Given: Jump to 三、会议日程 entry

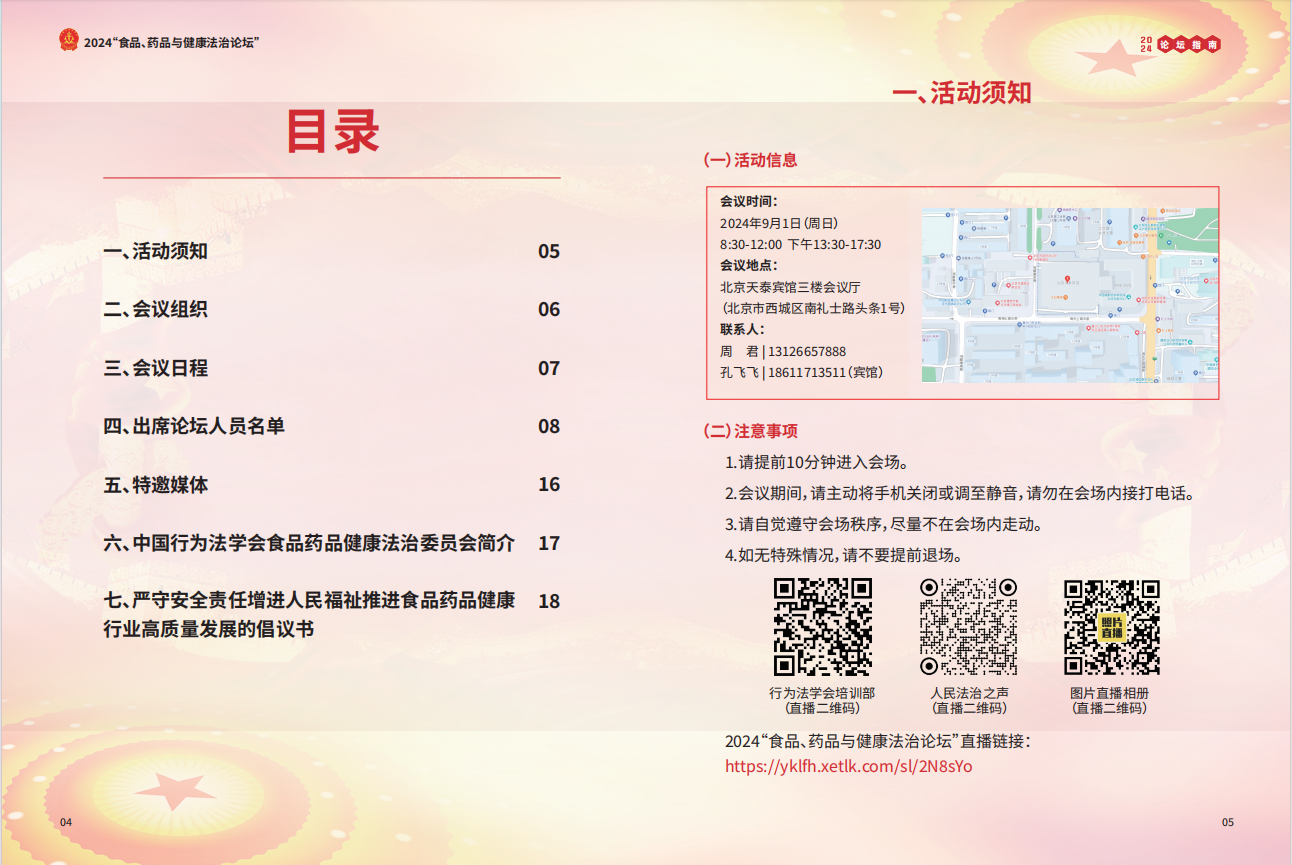Looking at the screenshot, I should point(156,368).
